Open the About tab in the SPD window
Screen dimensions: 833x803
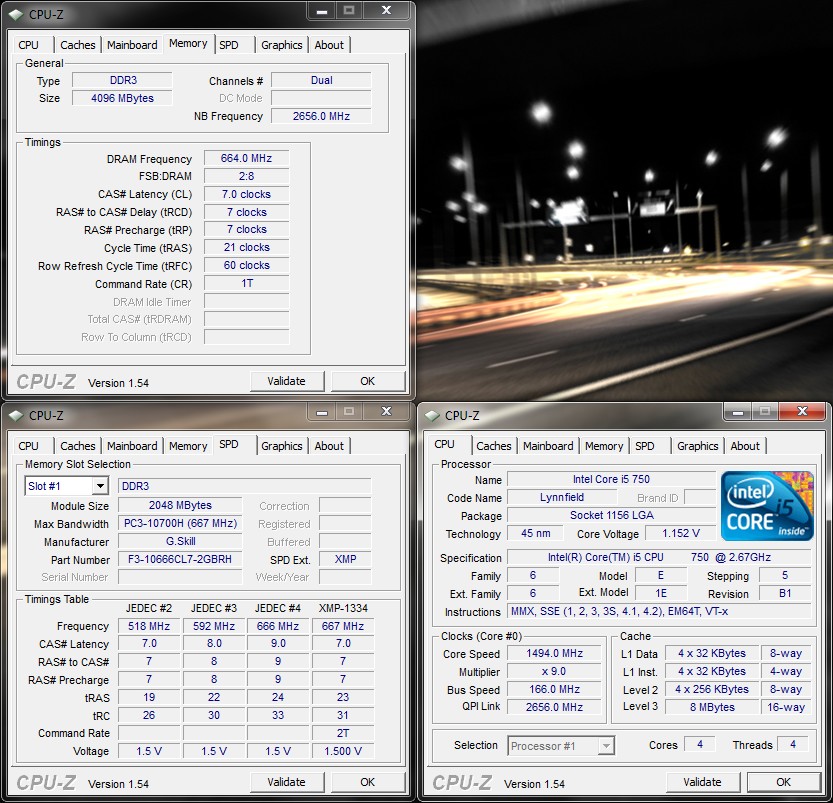click(329, 446)
